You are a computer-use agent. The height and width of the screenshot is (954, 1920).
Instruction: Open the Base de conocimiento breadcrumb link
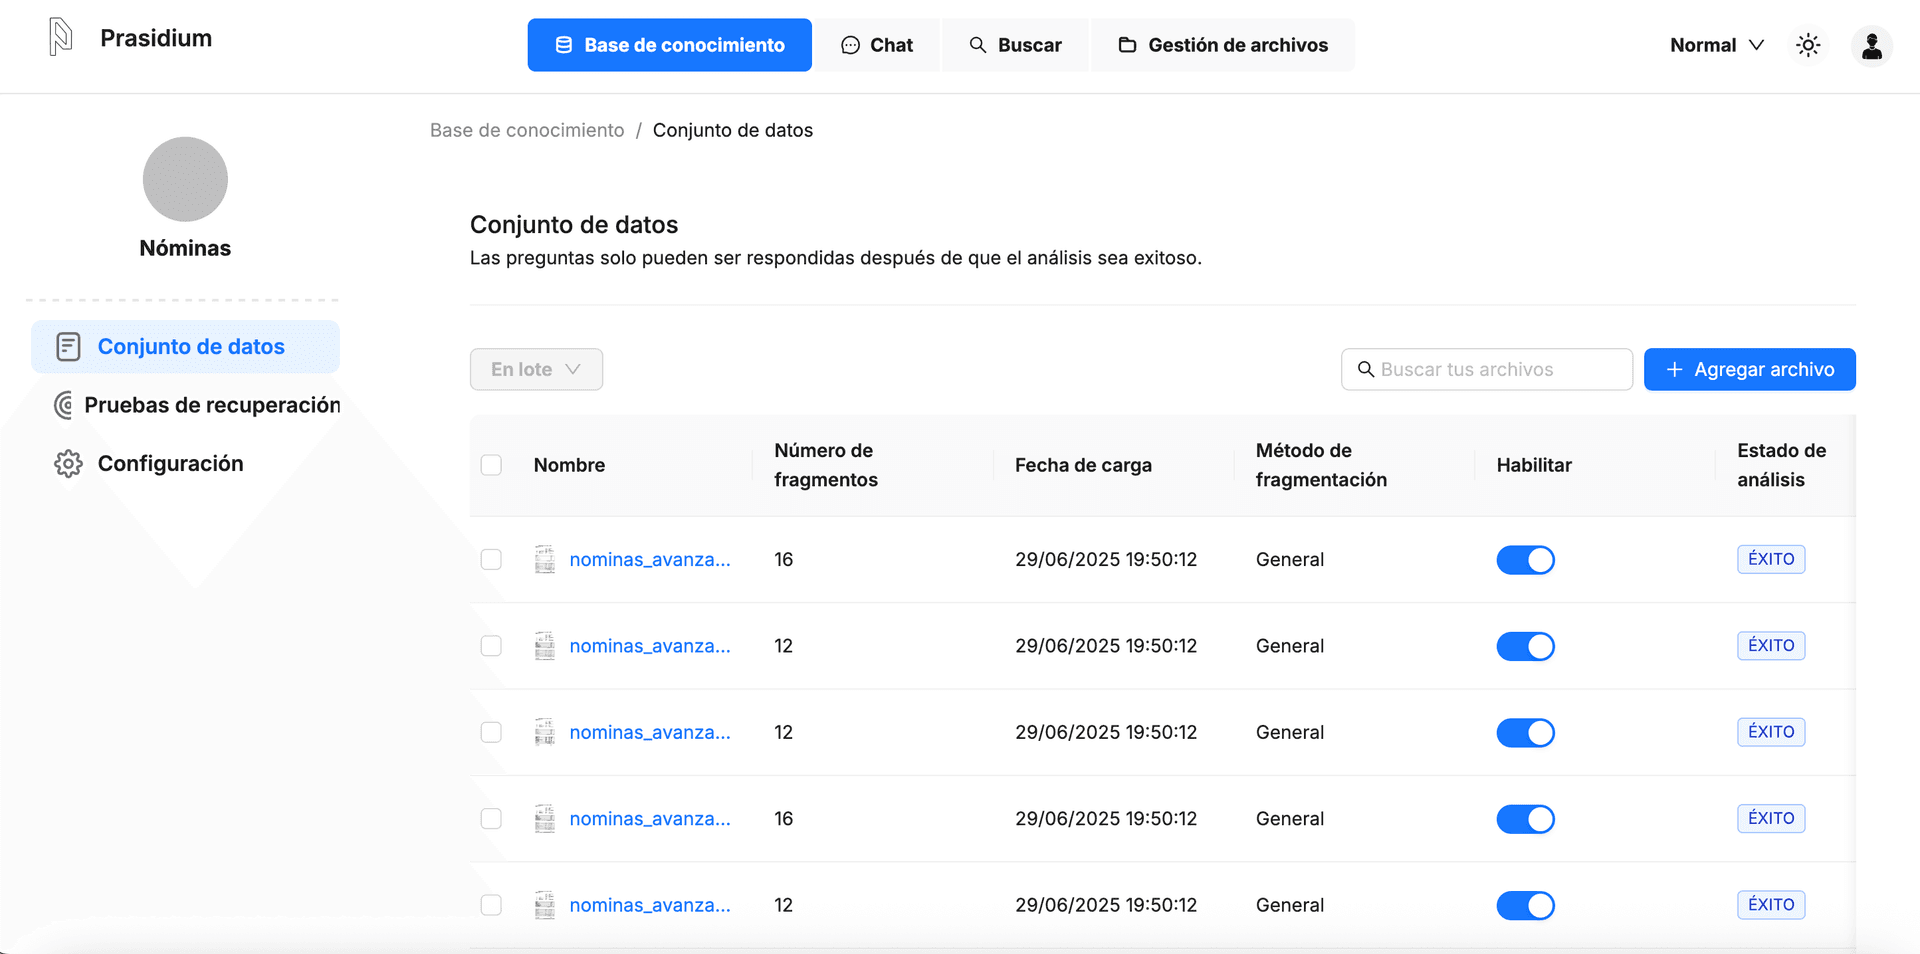(527, 130)
